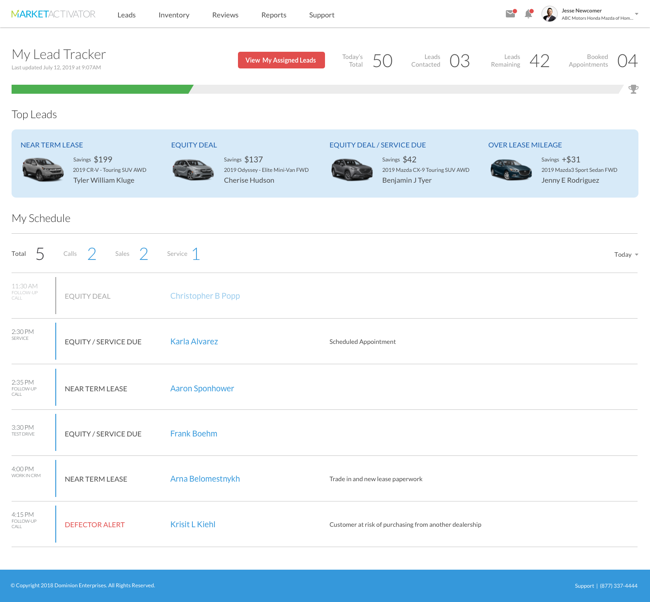Click the notifications bell icon
The width and height of the screenshot is (650, 602).
tap(529, 14)
